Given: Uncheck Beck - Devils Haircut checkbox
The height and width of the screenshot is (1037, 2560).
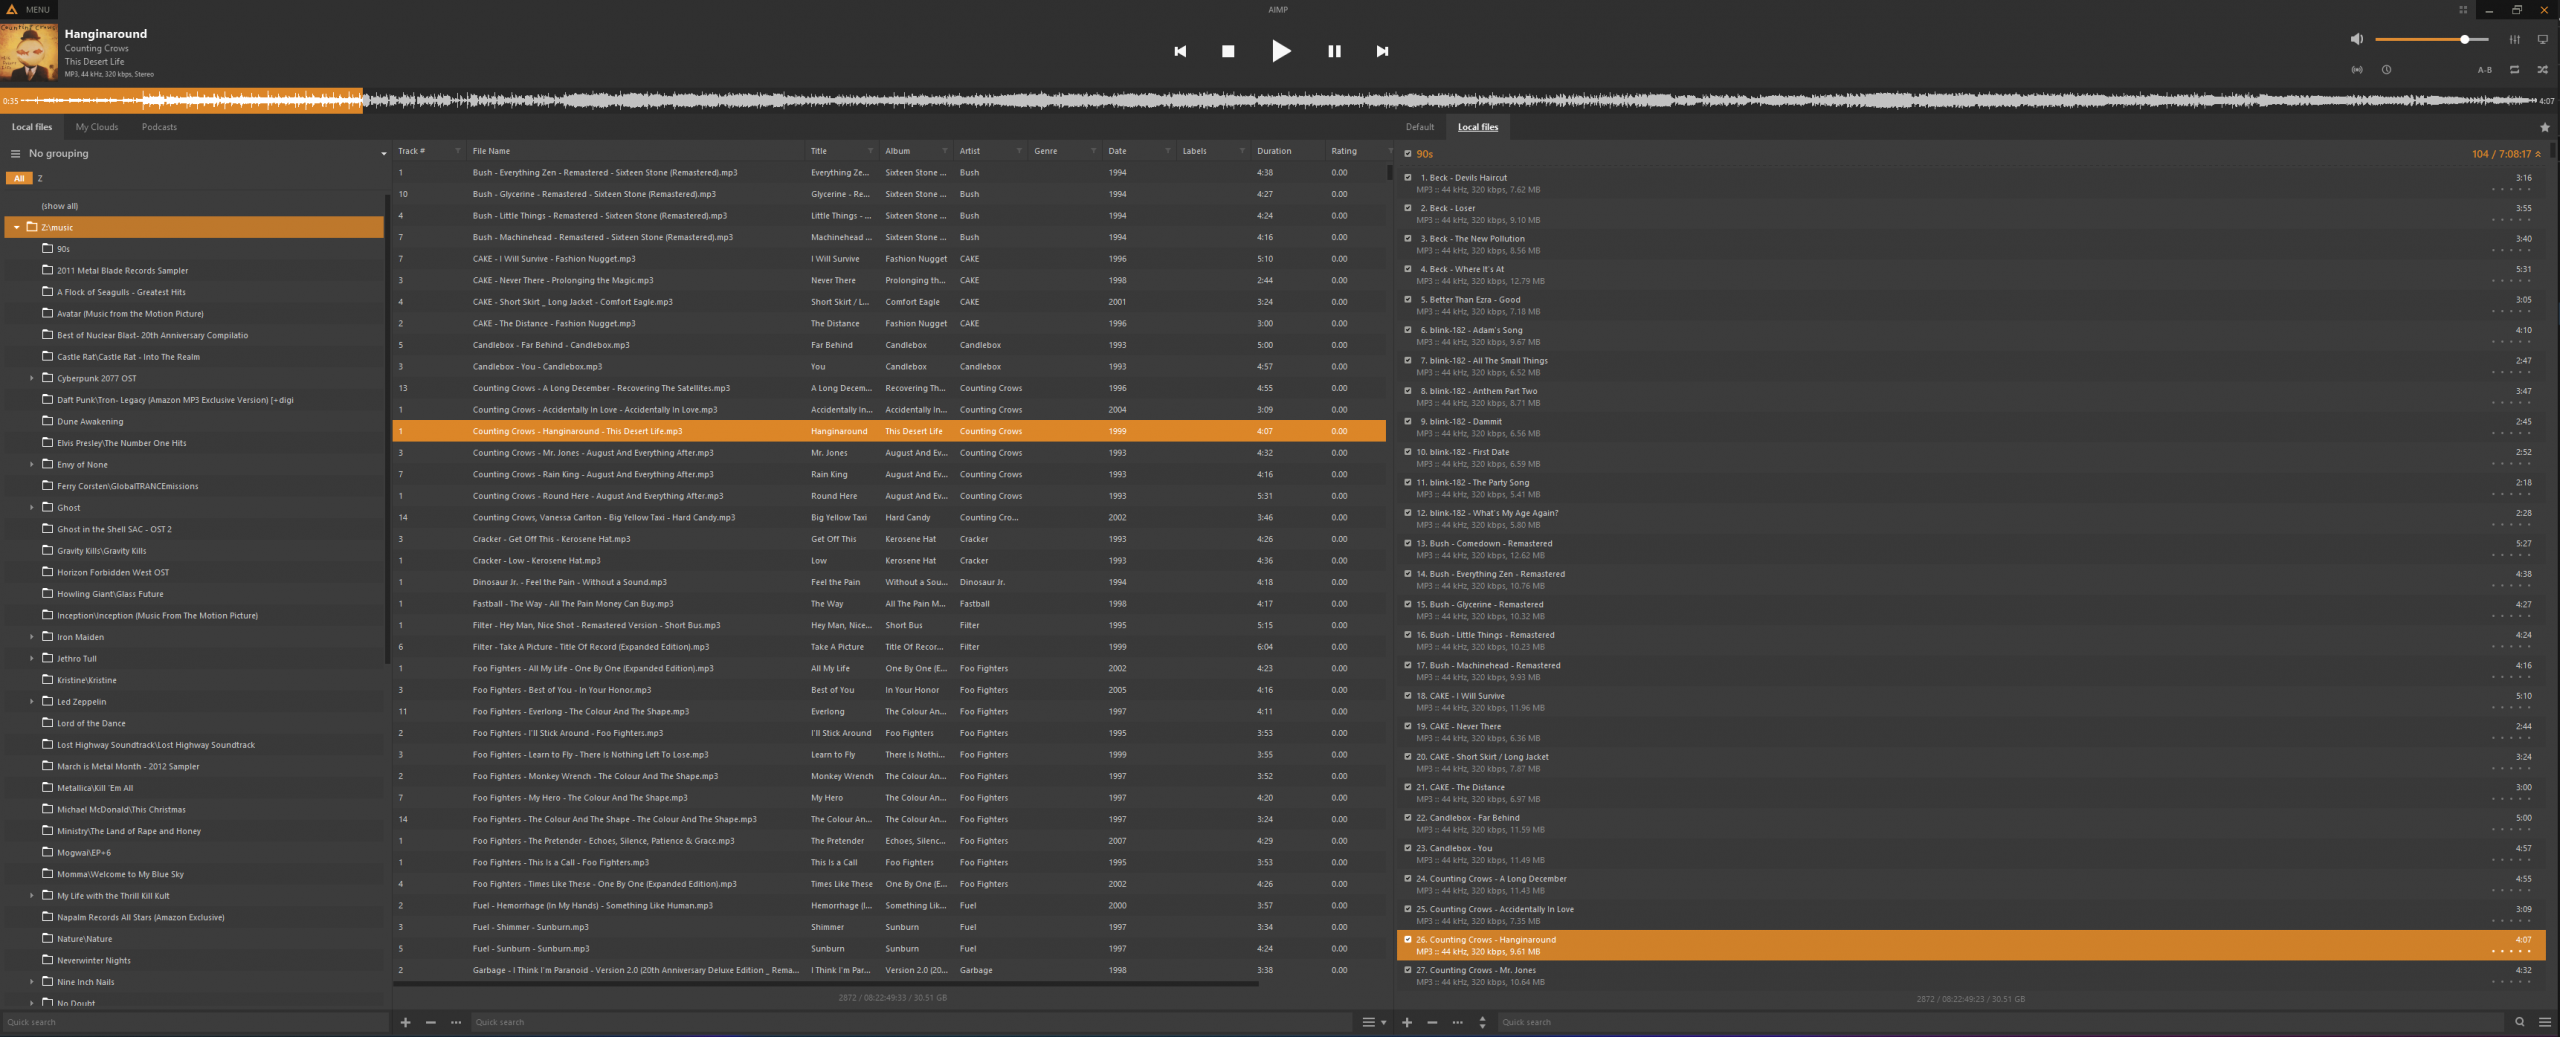Looking at the screenshot, I should 1408,178.
